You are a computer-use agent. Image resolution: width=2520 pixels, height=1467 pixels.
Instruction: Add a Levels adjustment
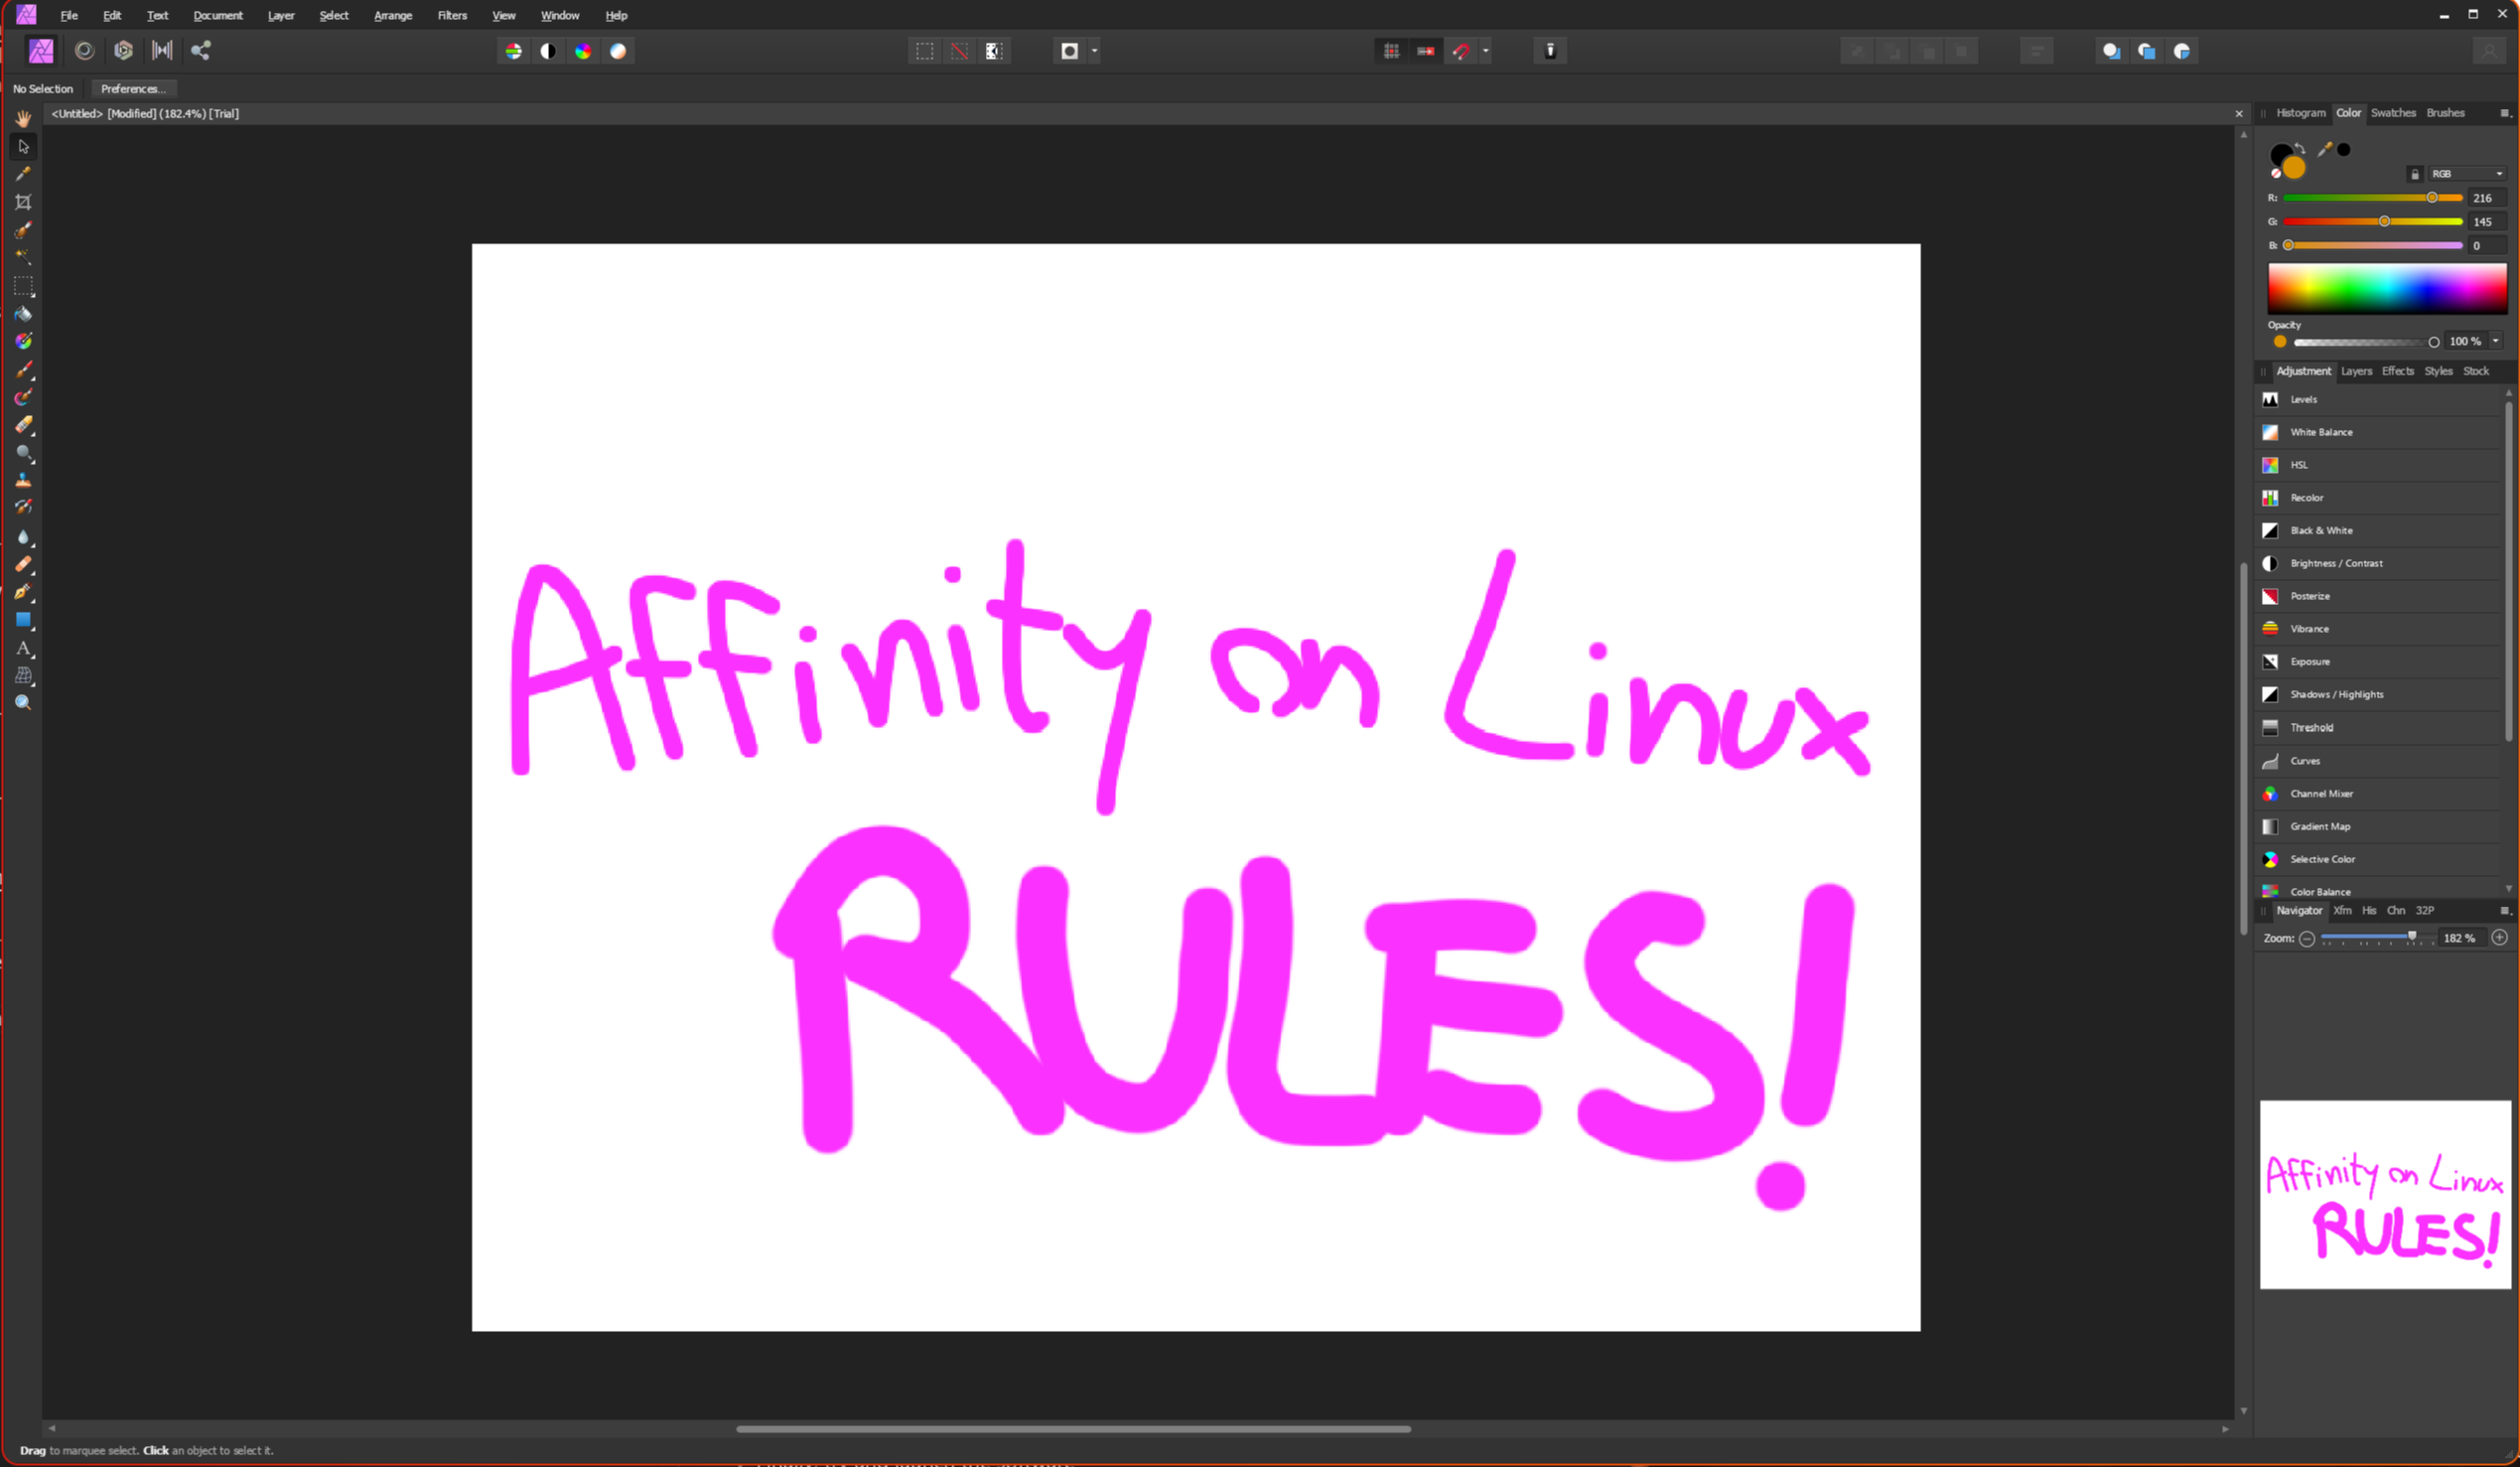pyautogui.click(x=2380, y=399)
